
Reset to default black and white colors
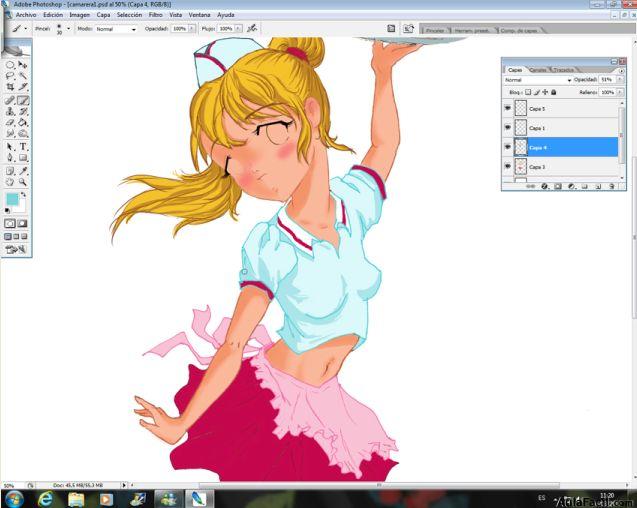tap(7, 211)
